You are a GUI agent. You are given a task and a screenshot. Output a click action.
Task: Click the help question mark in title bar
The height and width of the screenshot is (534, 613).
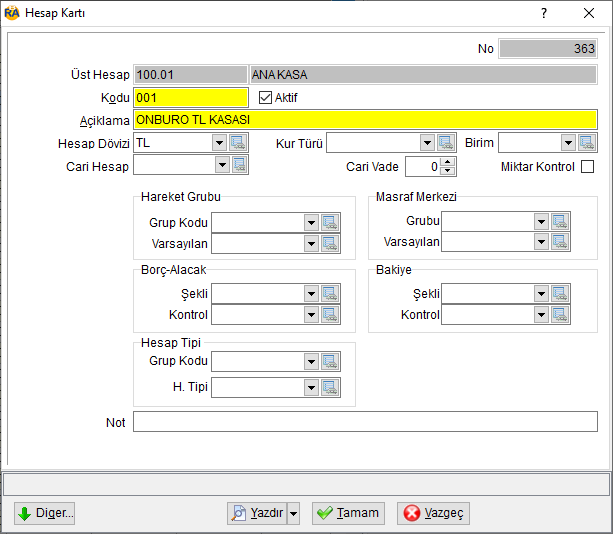pyautogui.click(x=544, y=13)
